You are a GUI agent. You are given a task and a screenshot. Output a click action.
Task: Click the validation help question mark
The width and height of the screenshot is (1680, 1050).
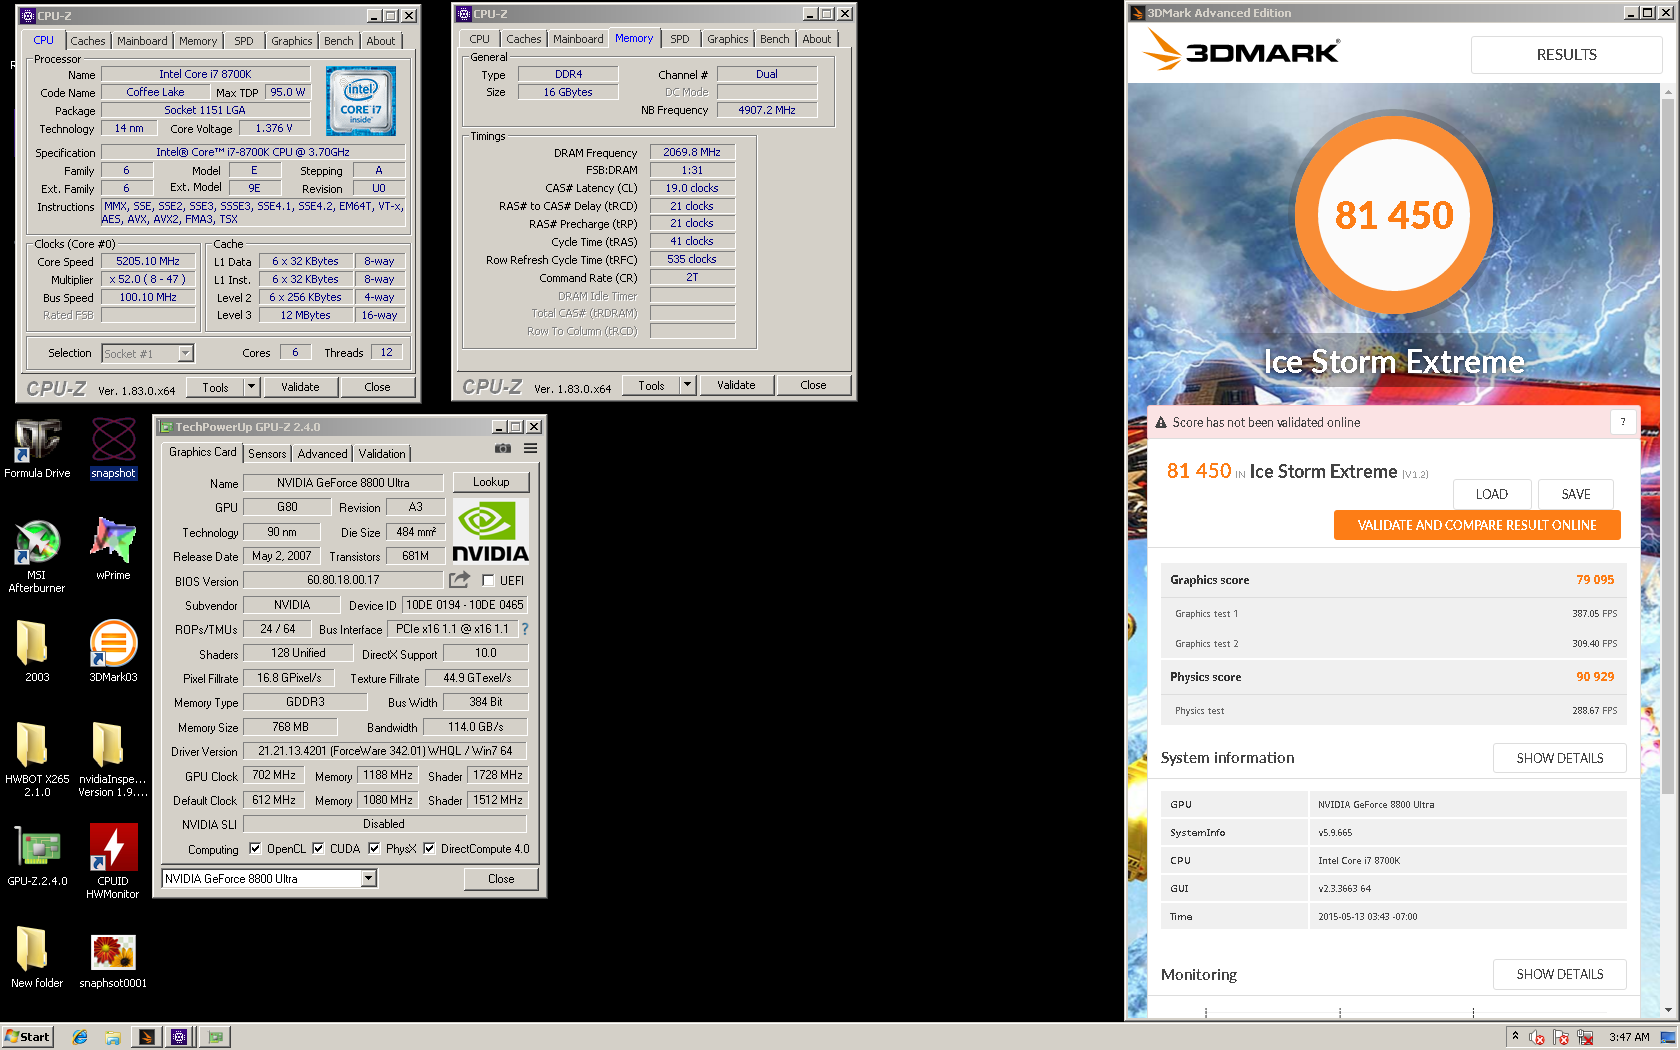pyautogui.click(x=1623, y=422)
